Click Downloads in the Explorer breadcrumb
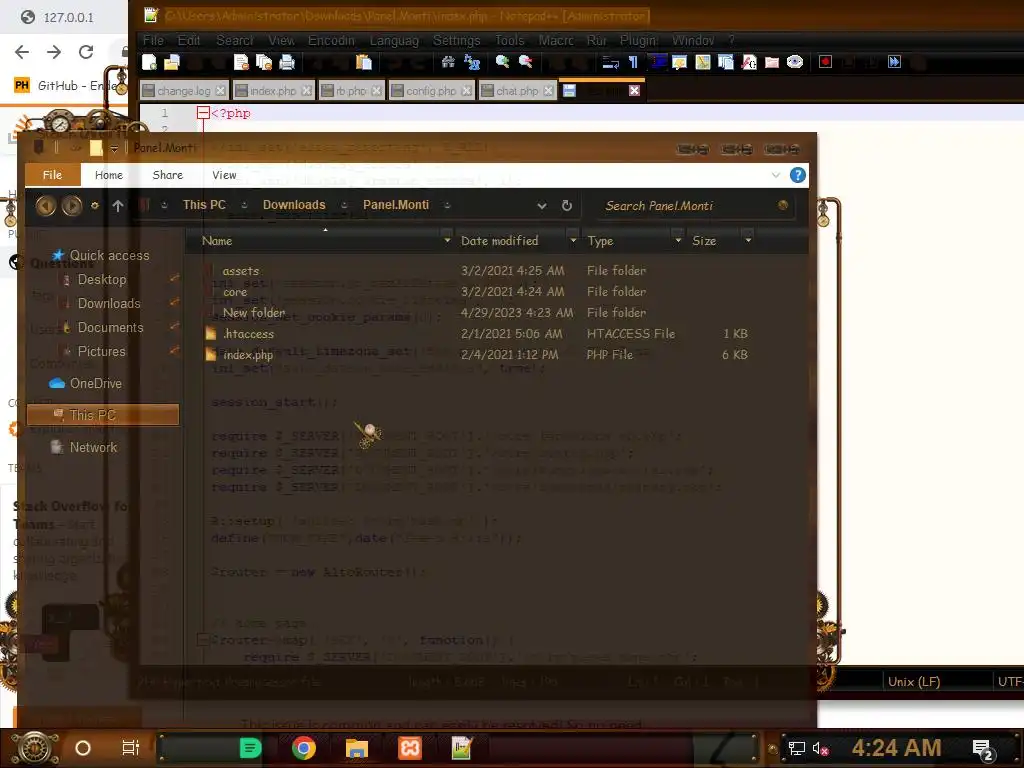Viewport: 1024px width, 768px height. tap(294, 205)
